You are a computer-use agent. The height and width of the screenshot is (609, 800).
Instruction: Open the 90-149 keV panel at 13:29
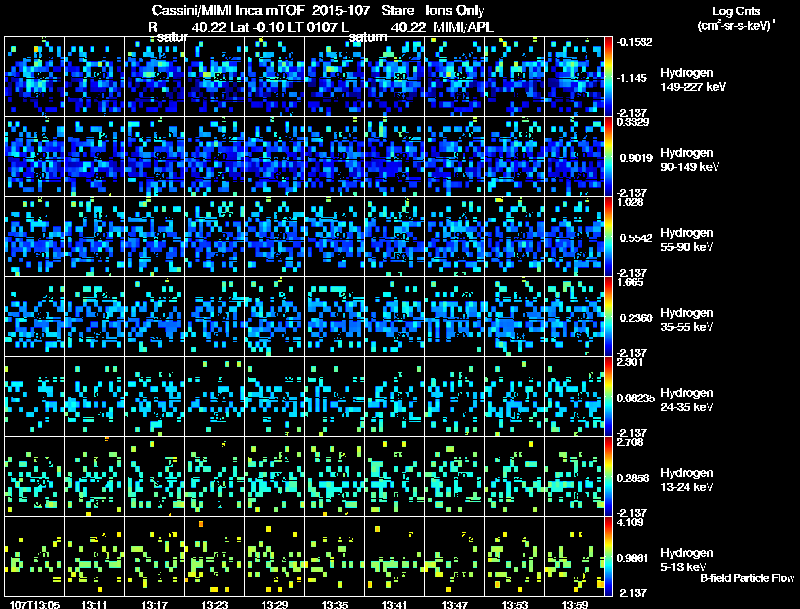pos(275,157)
